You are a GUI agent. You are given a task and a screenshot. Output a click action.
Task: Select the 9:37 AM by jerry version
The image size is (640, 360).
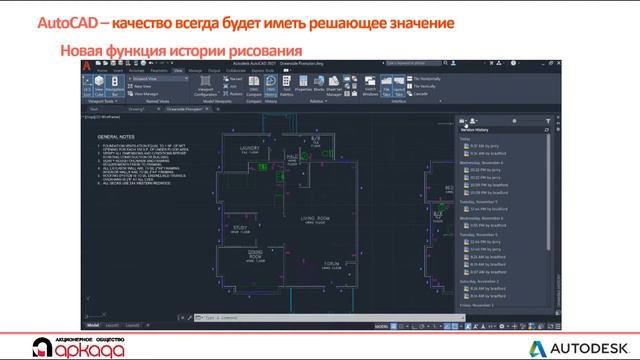click(x=481, y=146)
